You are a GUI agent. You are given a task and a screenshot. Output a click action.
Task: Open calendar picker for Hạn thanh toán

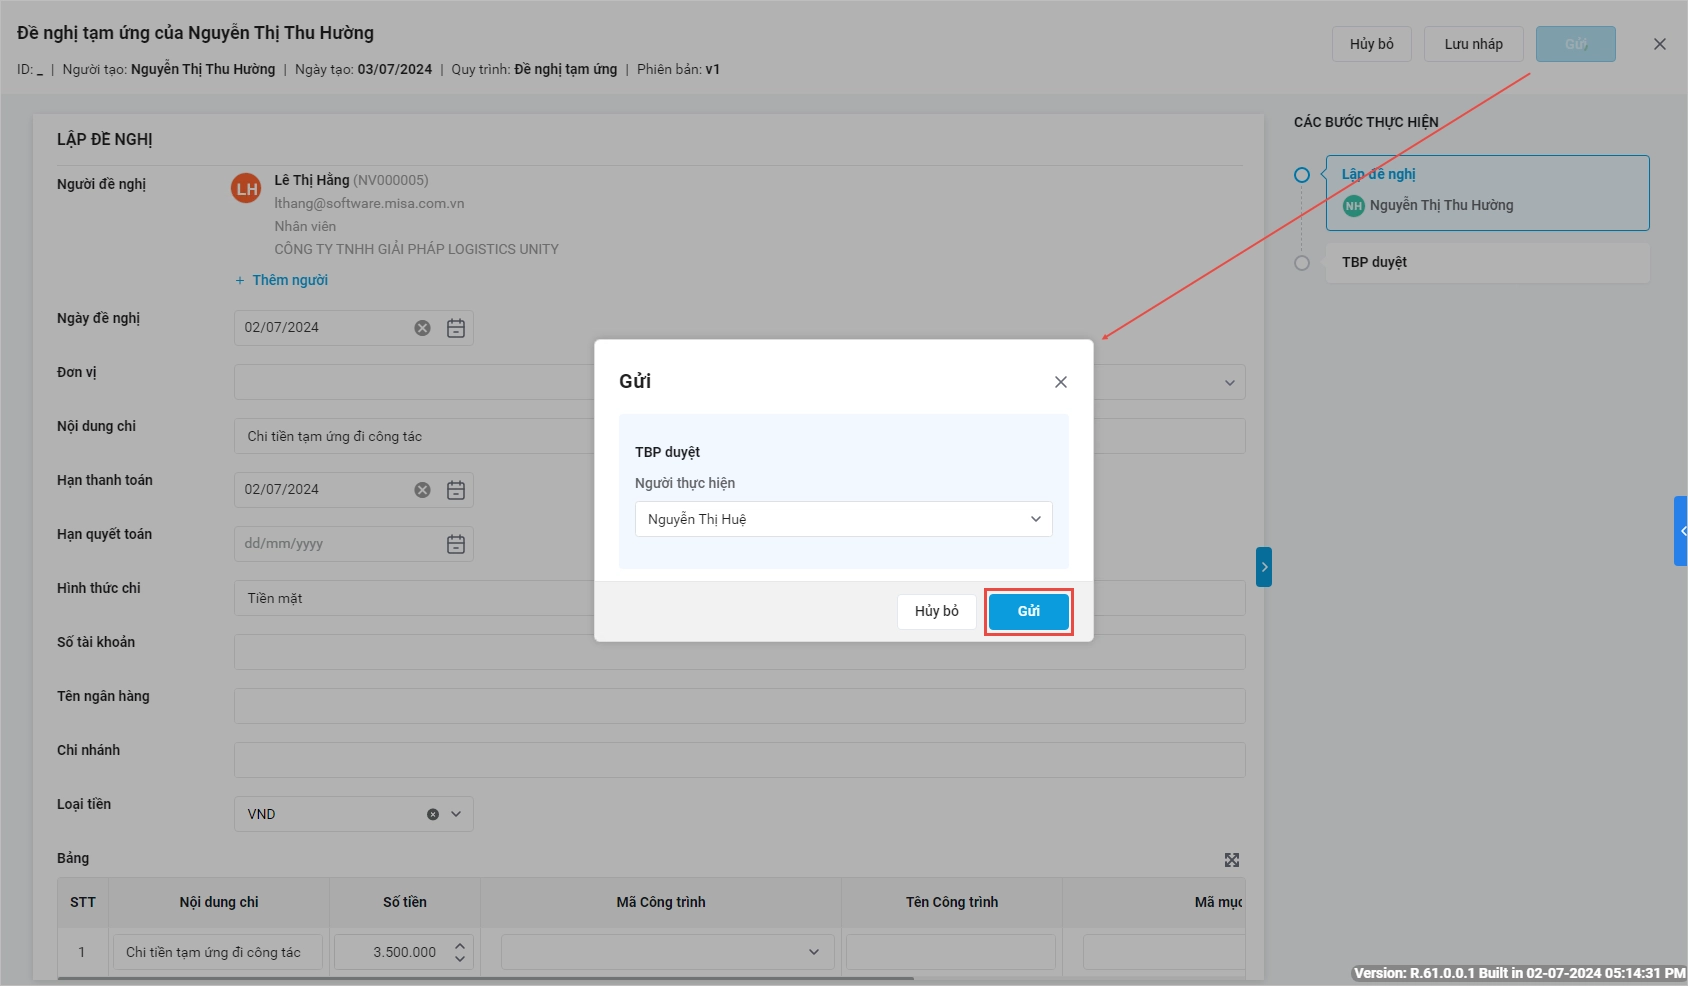click(x=456, y=490)
